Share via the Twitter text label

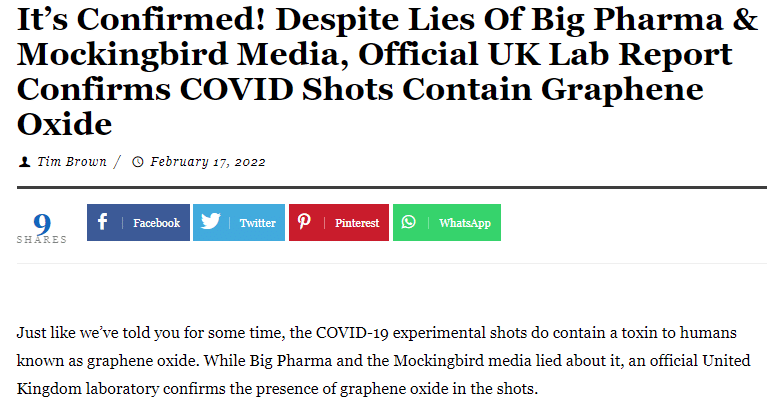(x=257, y=223)
